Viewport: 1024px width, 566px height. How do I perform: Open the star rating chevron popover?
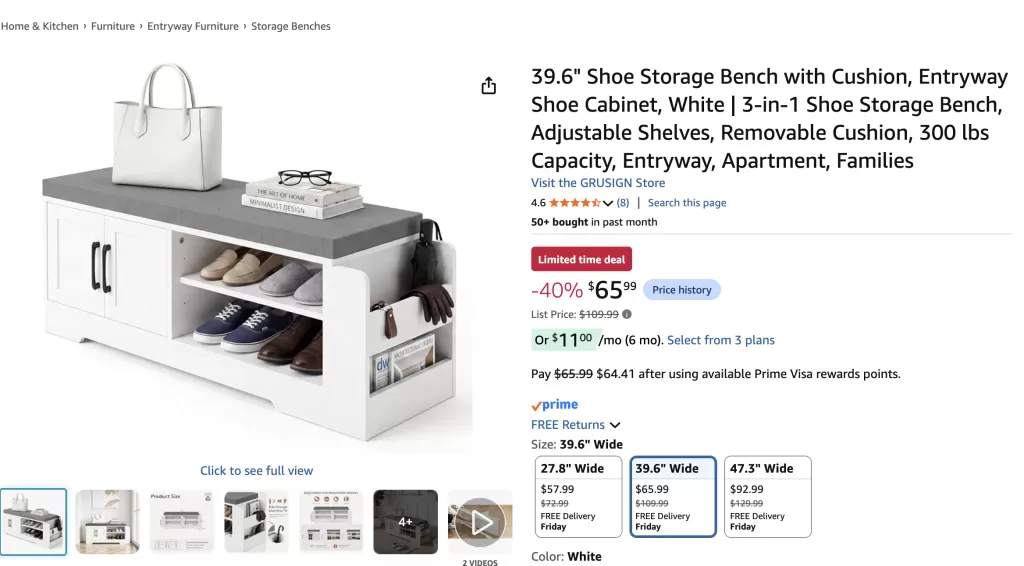point(608,203)
